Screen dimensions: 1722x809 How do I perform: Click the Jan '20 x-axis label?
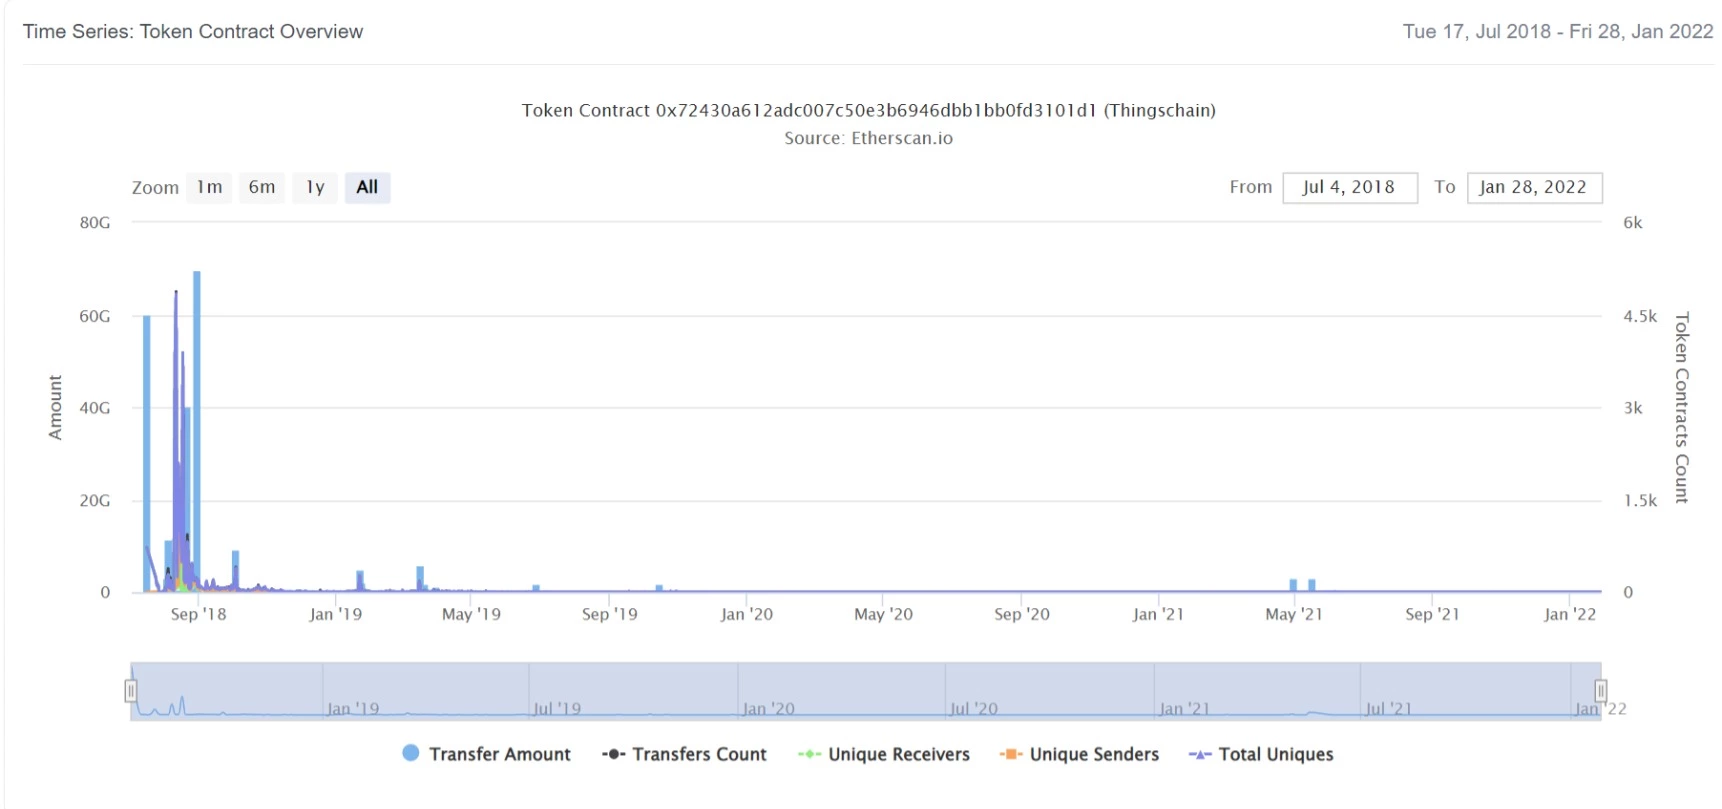(x=747, y=614)
